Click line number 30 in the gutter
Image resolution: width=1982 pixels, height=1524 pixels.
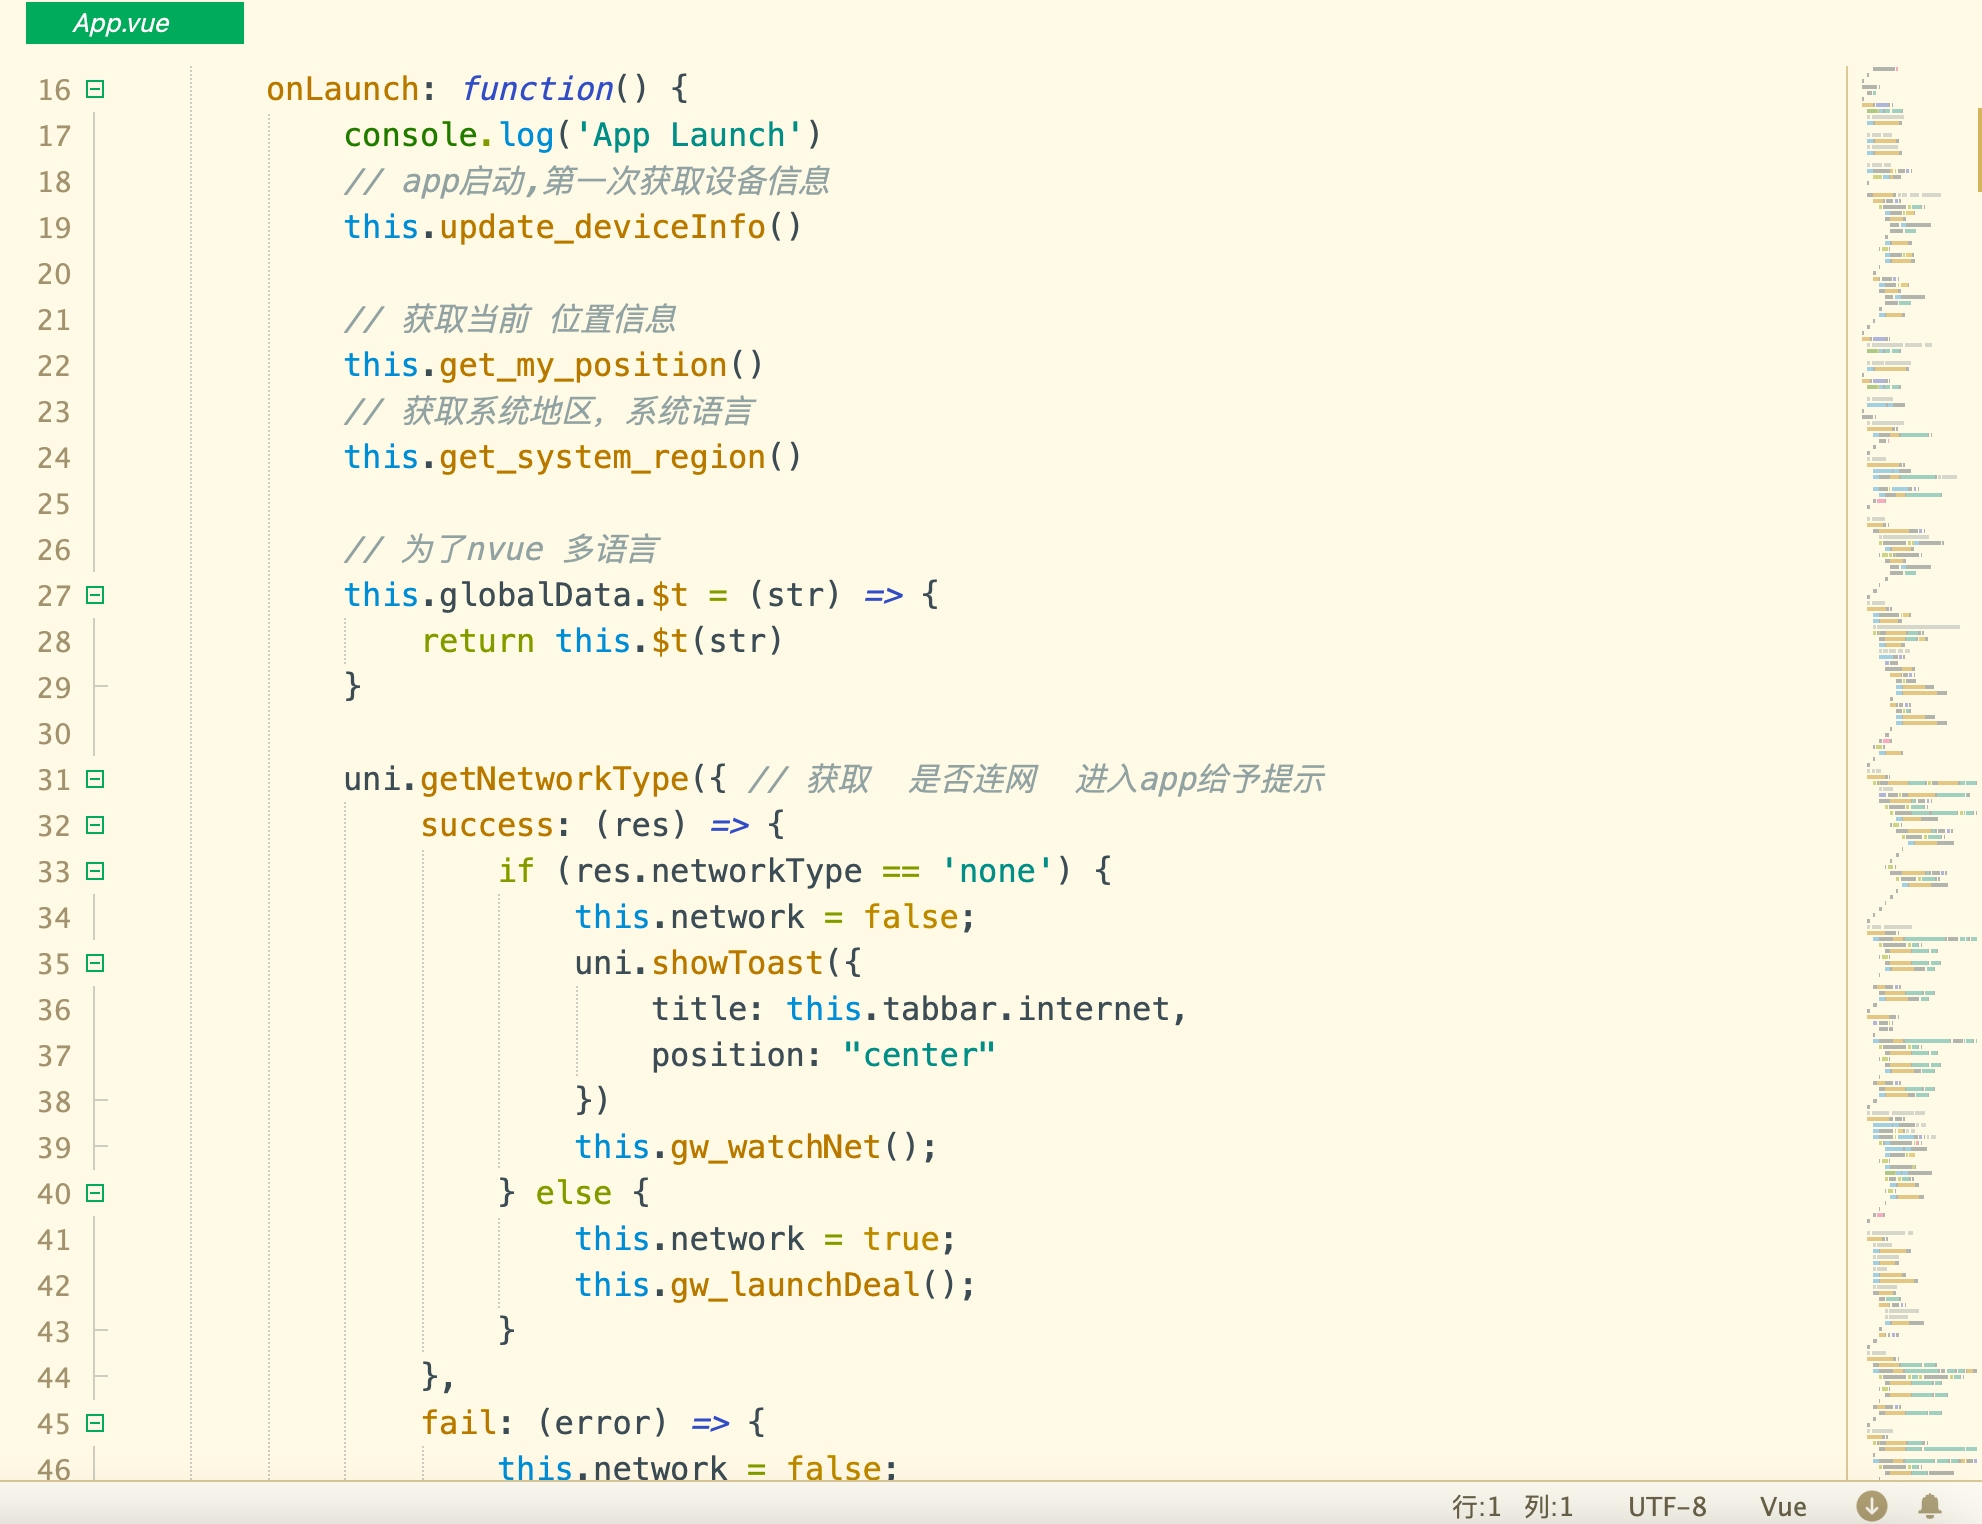[54, 734]
